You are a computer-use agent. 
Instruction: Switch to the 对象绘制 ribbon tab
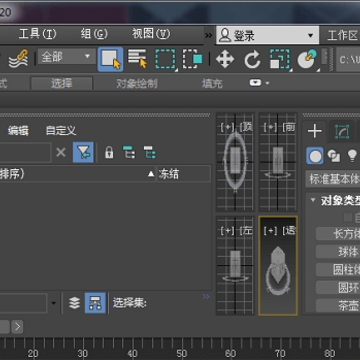coord(137,83)
